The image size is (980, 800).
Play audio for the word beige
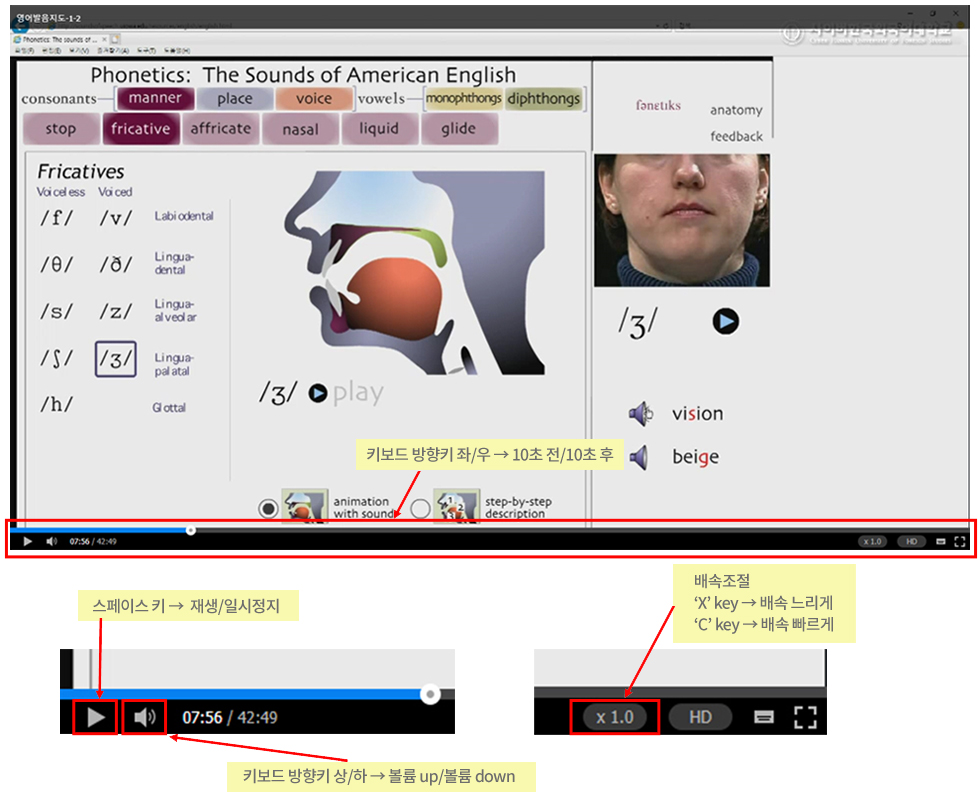click(640, 457)
